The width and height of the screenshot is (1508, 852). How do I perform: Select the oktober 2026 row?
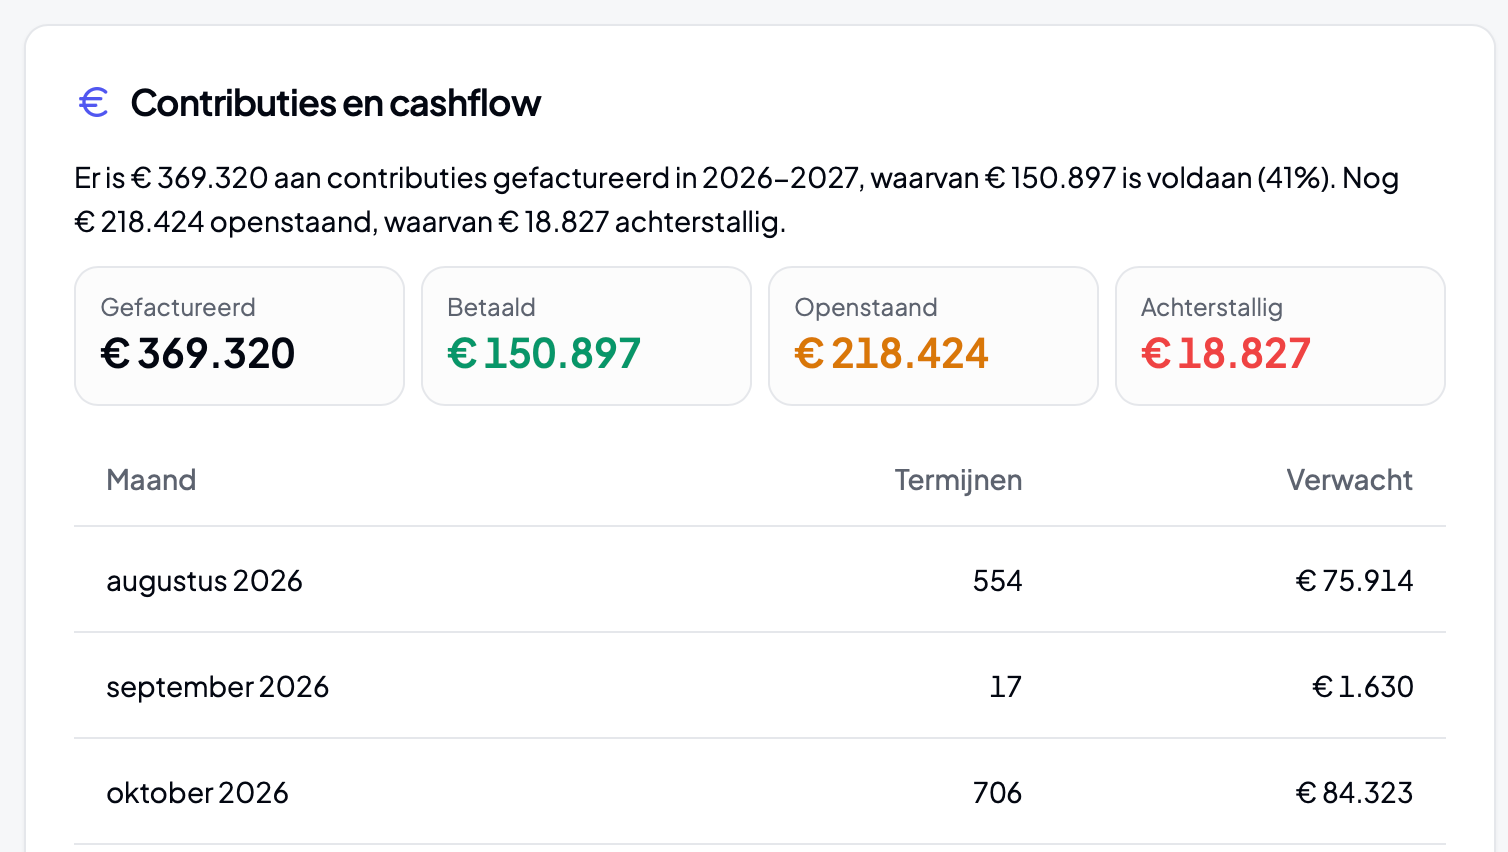coord(760,792)
